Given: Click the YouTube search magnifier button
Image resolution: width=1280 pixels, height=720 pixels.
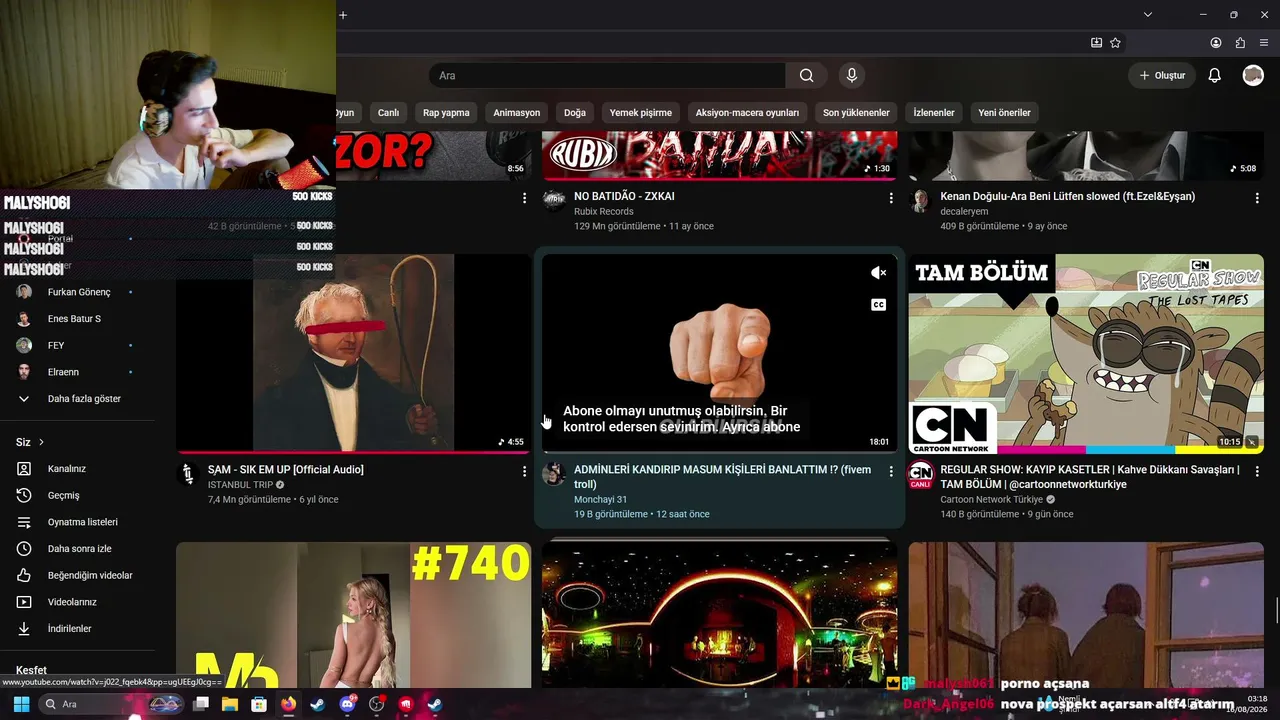Looking at the screenshot, I should pyautogui.click(x=807, y=75).
